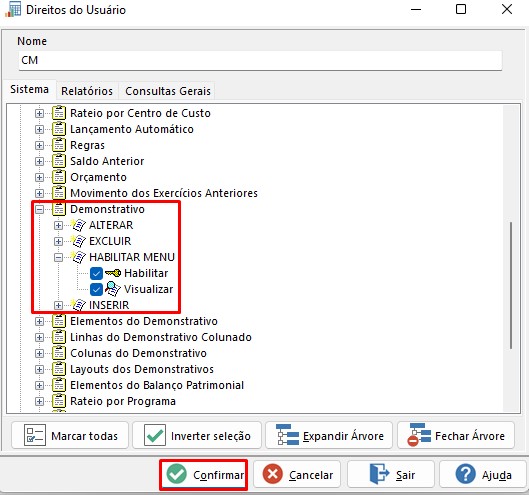
Task: Click the INSERIR node icon
Action: 78,305
